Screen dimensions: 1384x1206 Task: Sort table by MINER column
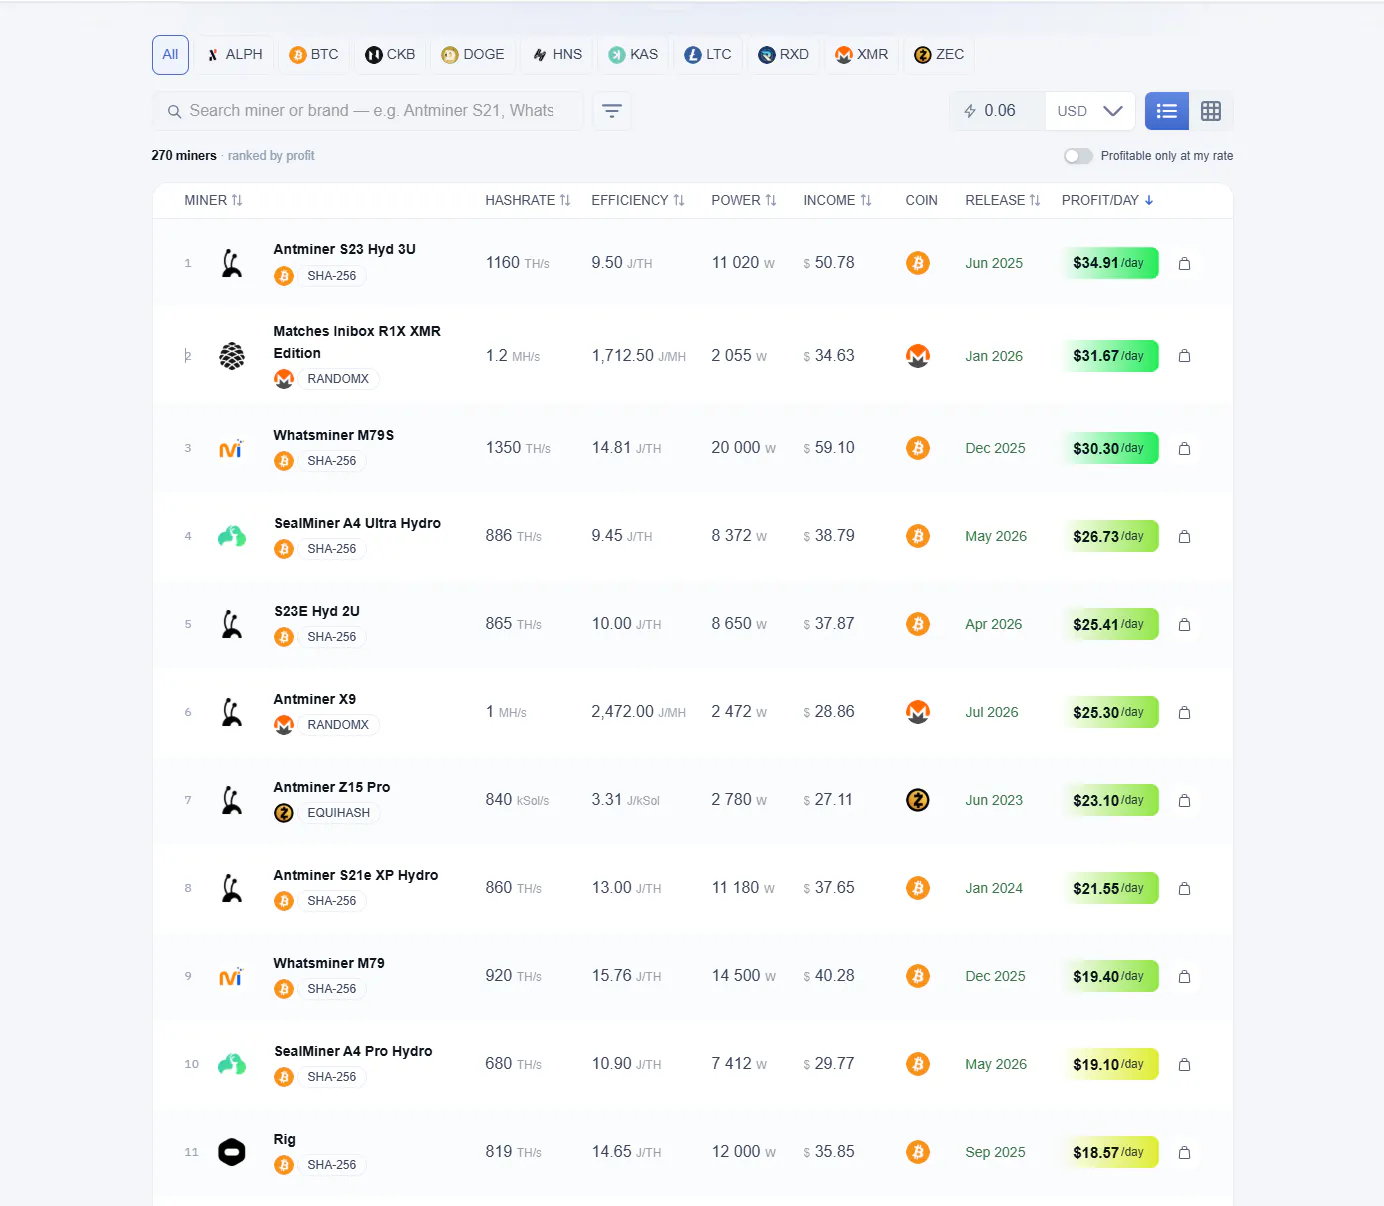pyautogui.click(x=213, y=200)
